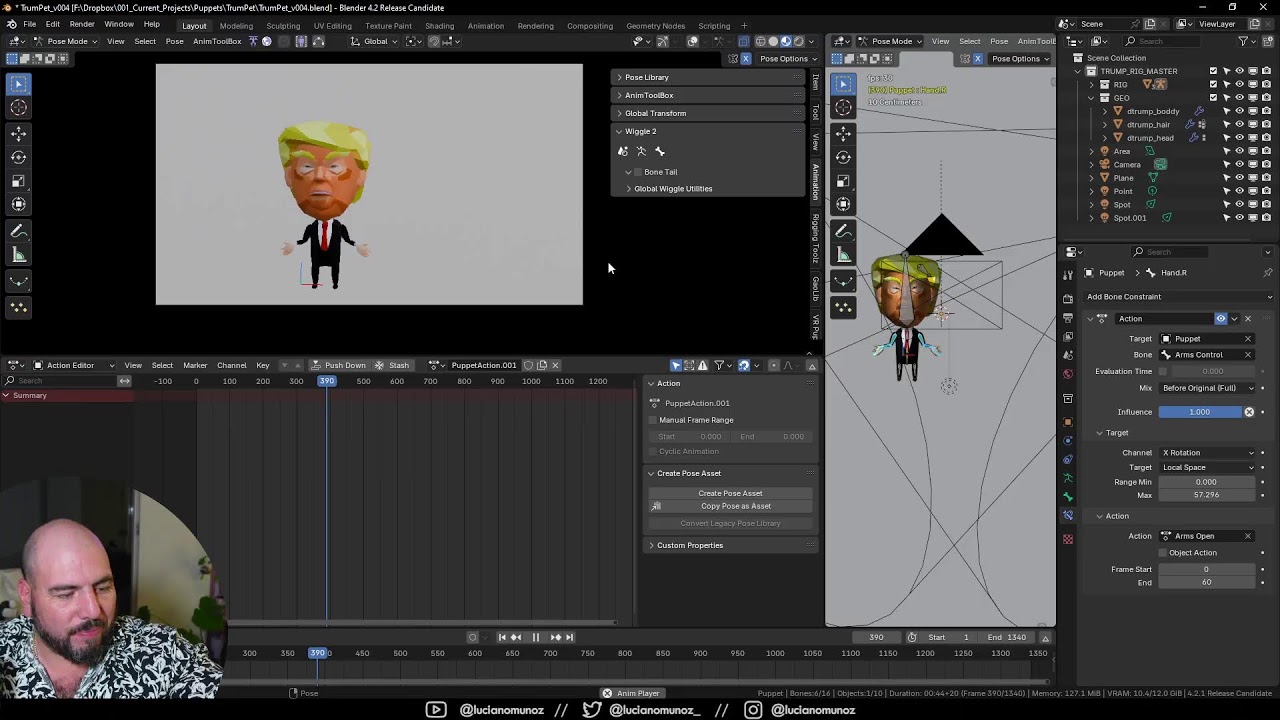Screen dimensions: 1280x720
Task: Click the Create Pose Asset button
Action: point(730,493)
